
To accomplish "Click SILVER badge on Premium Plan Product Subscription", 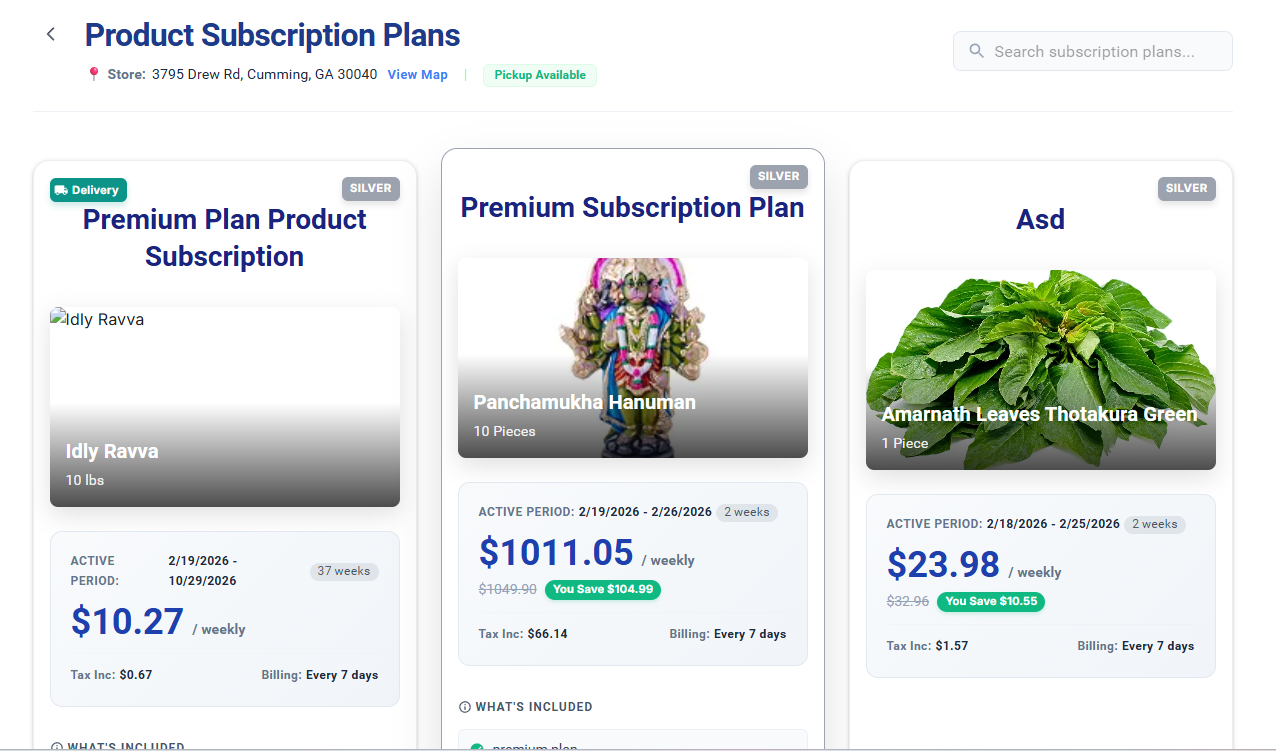I will pyautogui.click(x=370, y=188).
